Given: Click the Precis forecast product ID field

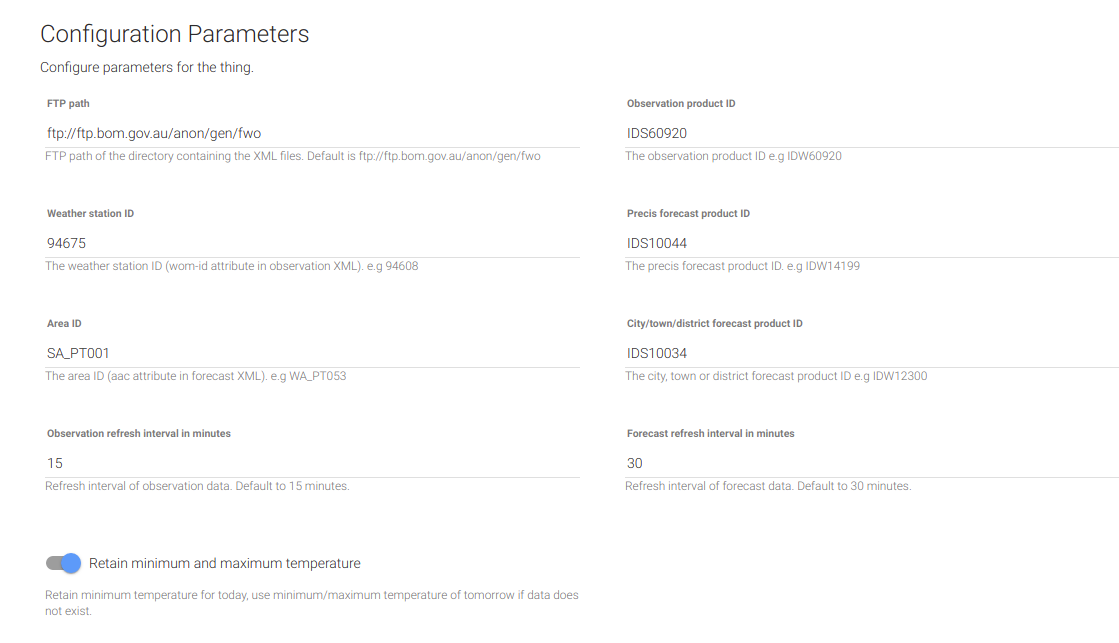Looking at the screenshot, I should click(x=872, y=243).
